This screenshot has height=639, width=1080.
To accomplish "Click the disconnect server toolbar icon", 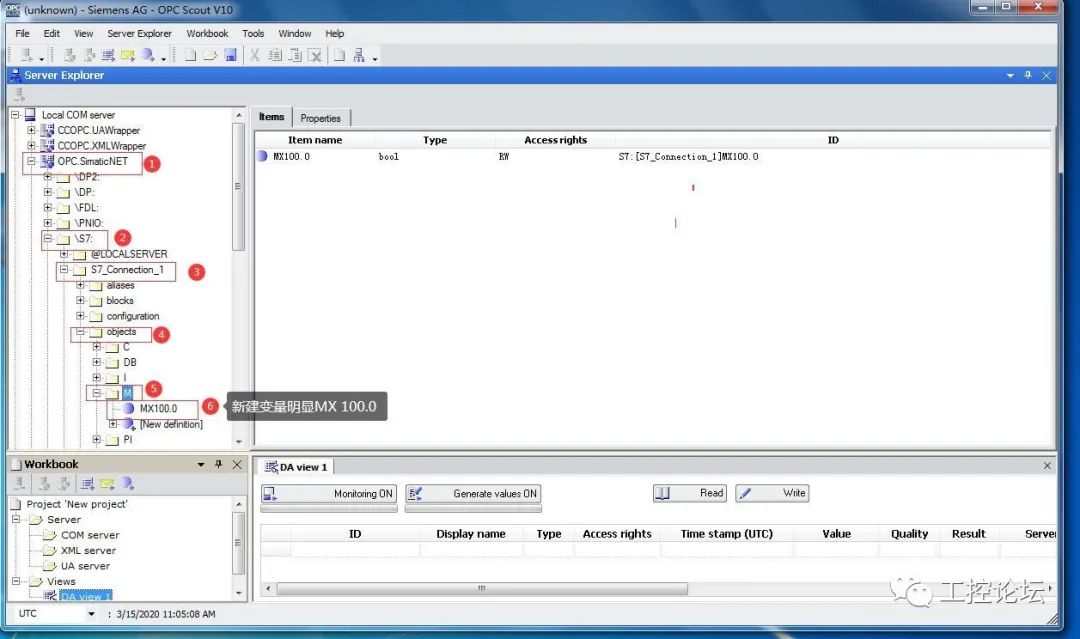I will 89,55.
